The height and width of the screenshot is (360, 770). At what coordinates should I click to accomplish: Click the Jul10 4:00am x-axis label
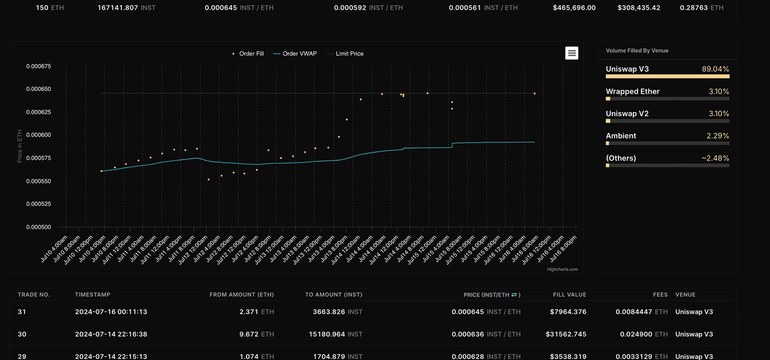[x=54, y=249]
